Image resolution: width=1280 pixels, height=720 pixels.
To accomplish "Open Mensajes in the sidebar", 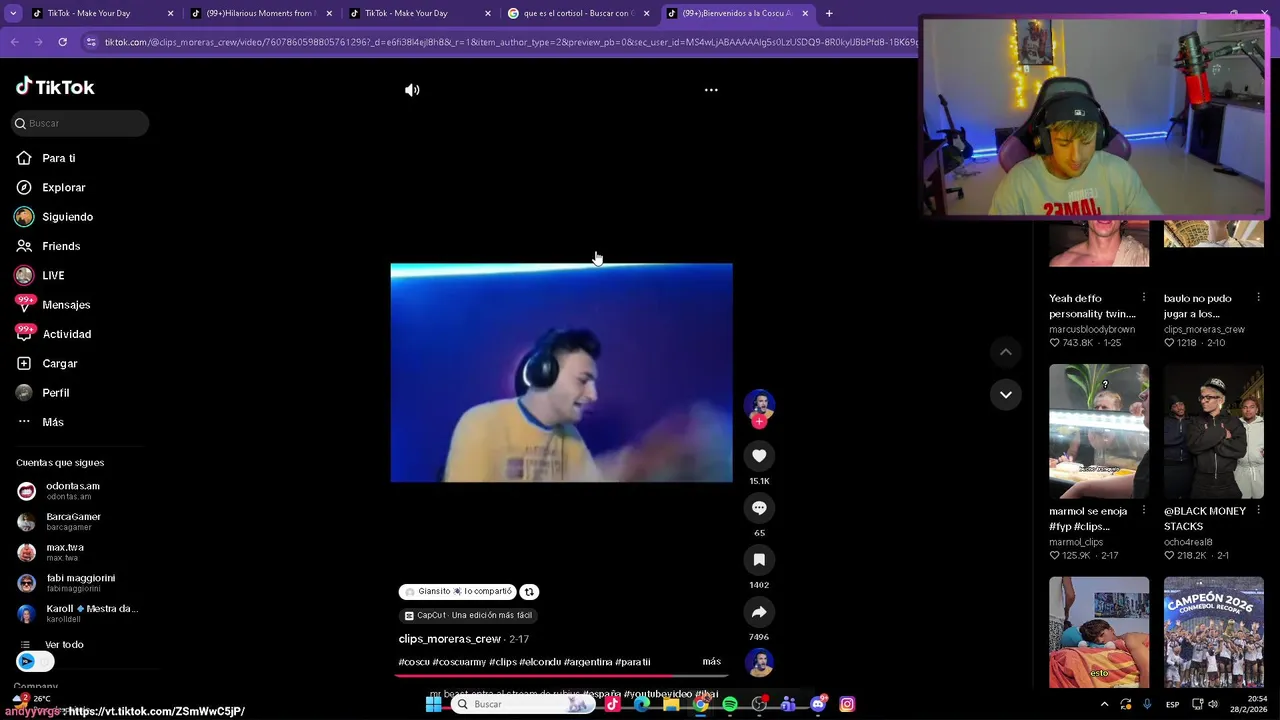I will point(66,305).
